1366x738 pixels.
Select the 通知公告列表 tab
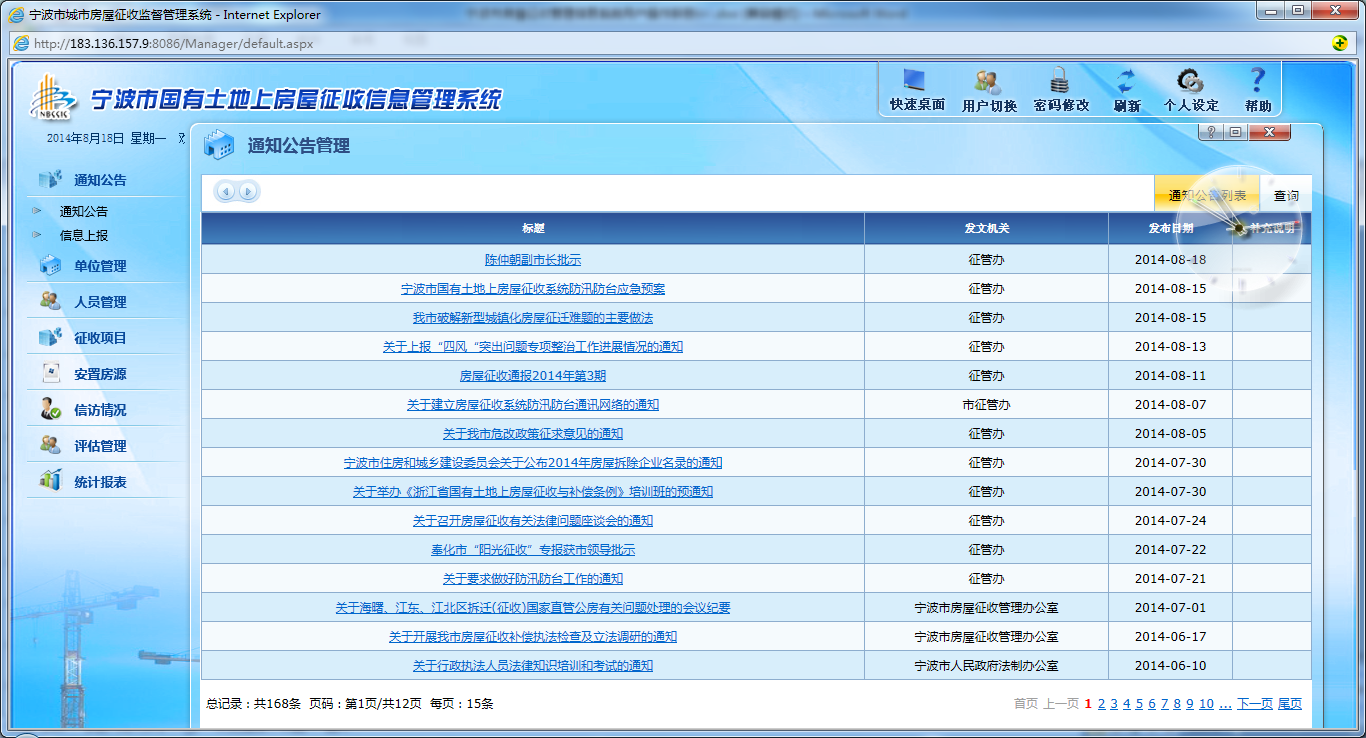pyautogui.click(x=1207, y=196)
